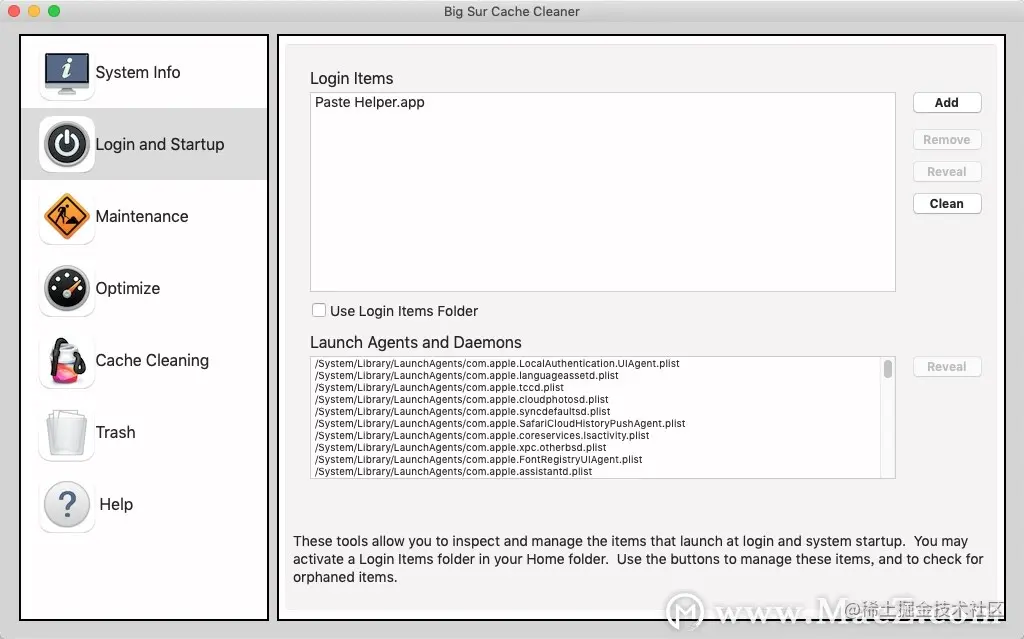Select com.apple.xpc.otherbsd.plist row
Viewport: 1024px width, 639px height.
pos(596,448)
